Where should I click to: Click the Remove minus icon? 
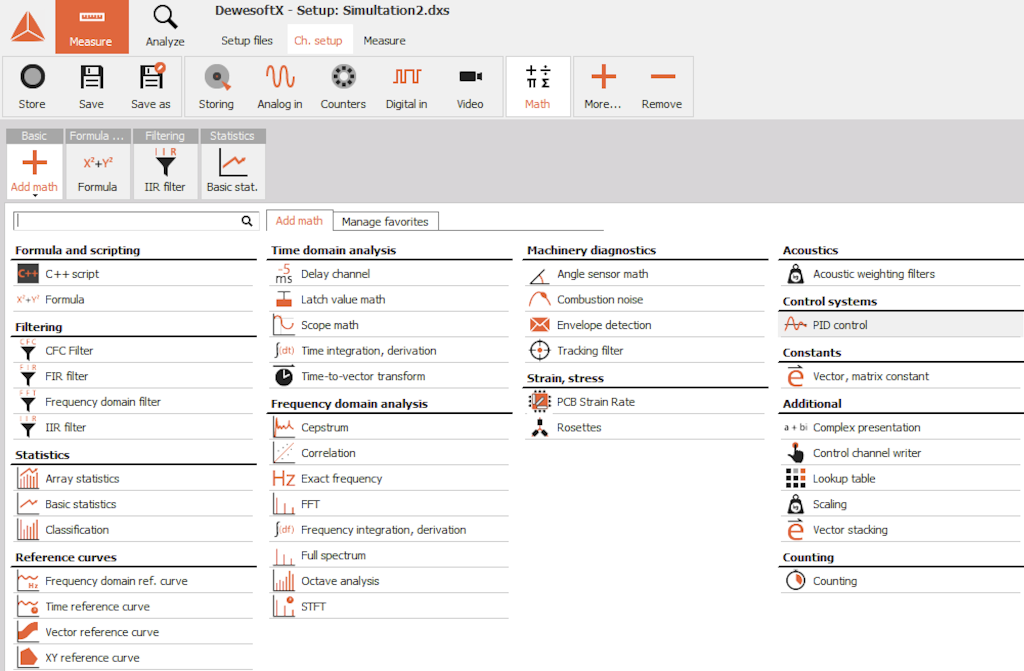(662, 76)
